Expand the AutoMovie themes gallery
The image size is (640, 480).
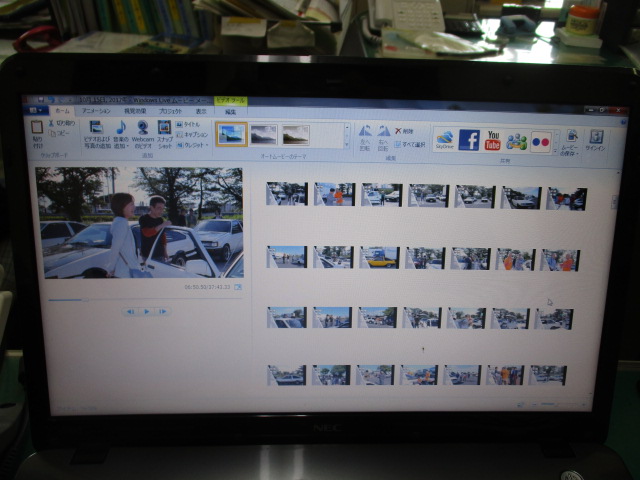tap(347, 143)
